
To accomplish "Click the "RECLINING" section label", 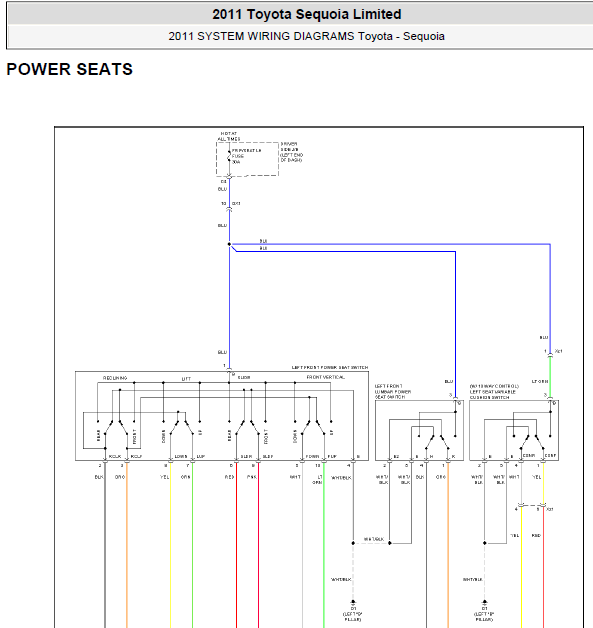I will click(x=115, y=378).
